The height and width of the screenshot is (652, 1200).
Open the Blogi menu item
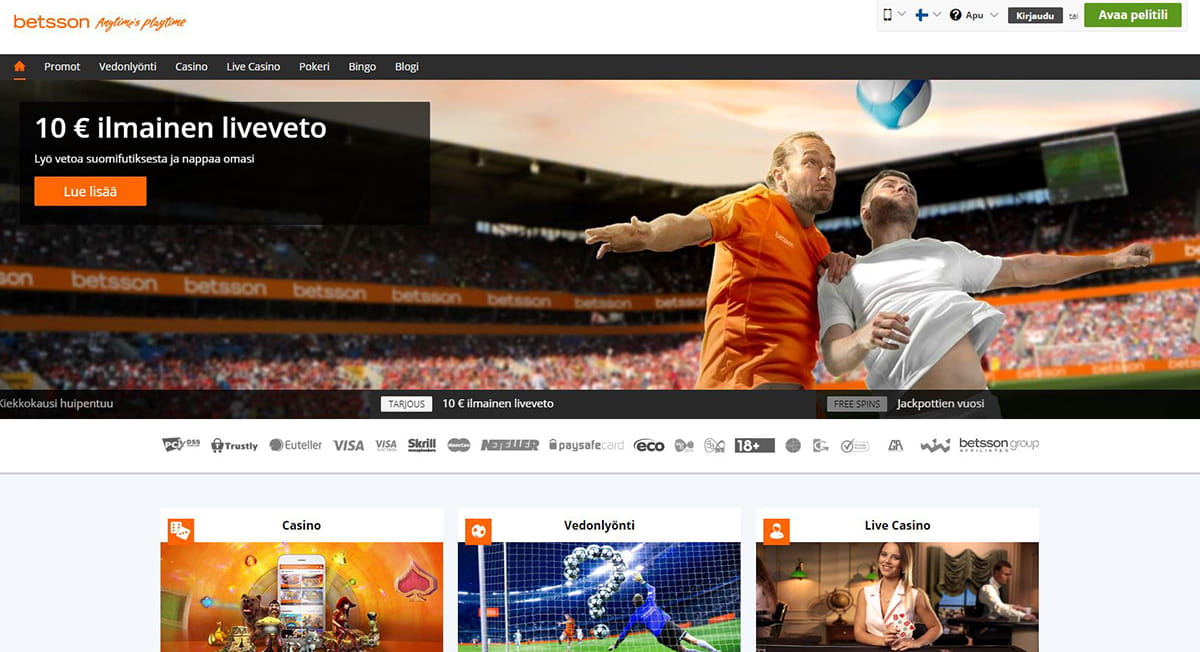407,67
